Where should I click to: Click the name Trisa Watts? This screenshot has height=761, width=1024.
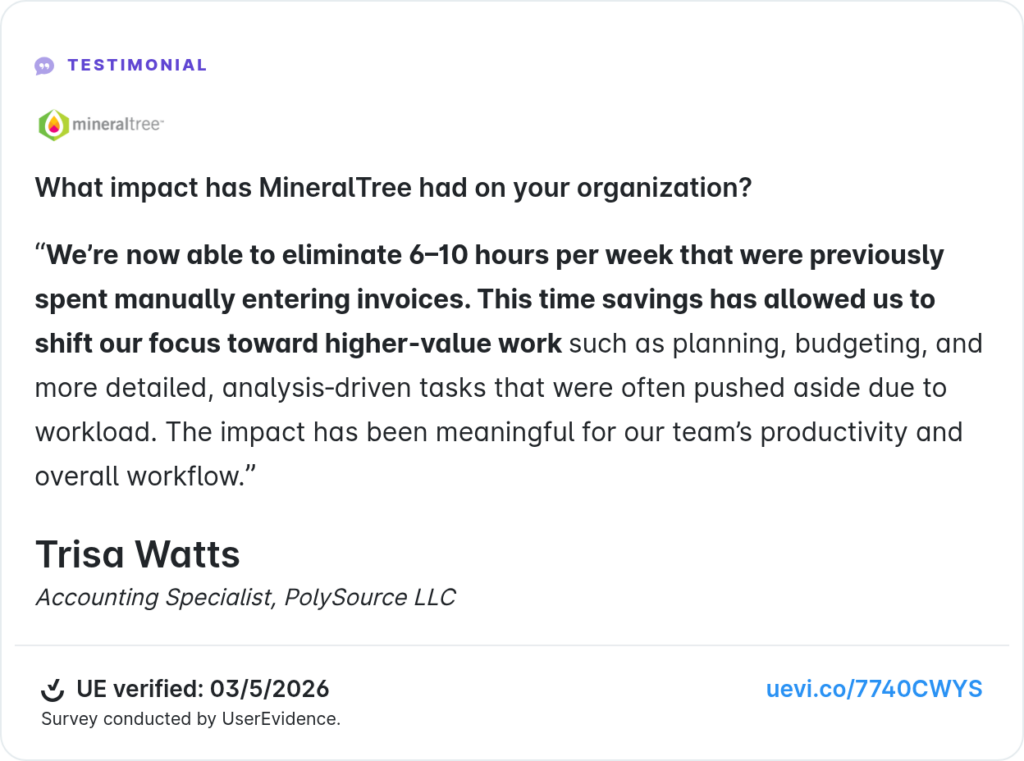pyautogui.click(x=137, y=555)
